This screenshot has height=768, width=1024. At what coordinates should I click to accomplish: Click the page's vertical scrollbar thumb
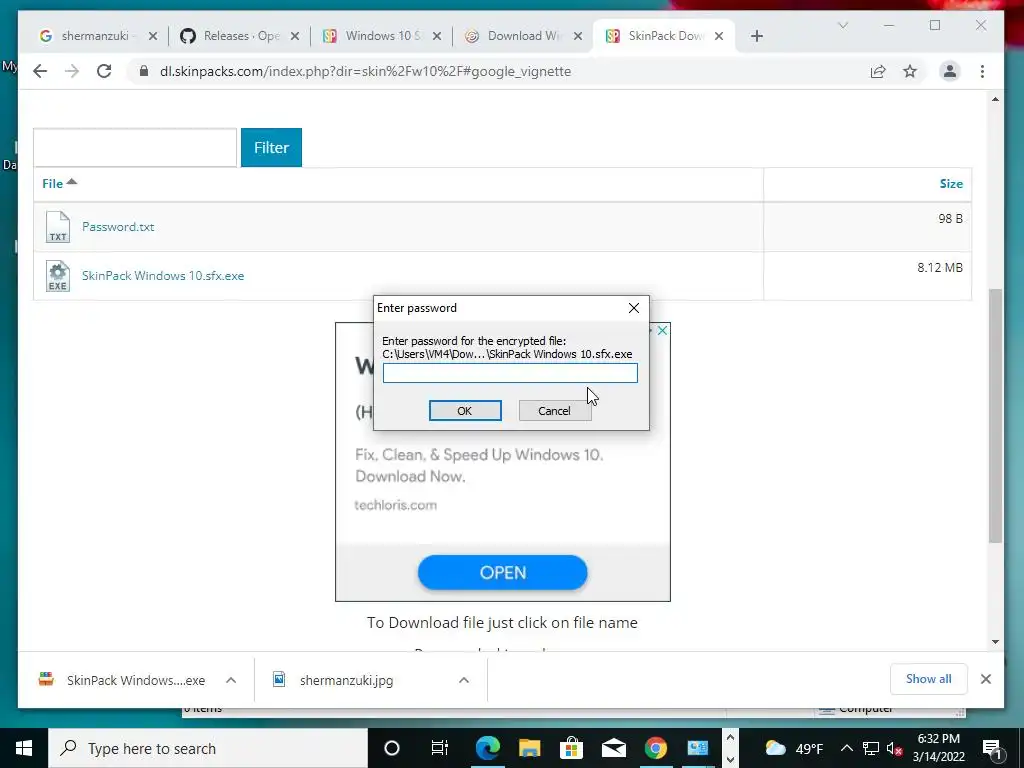pos(995,415)
